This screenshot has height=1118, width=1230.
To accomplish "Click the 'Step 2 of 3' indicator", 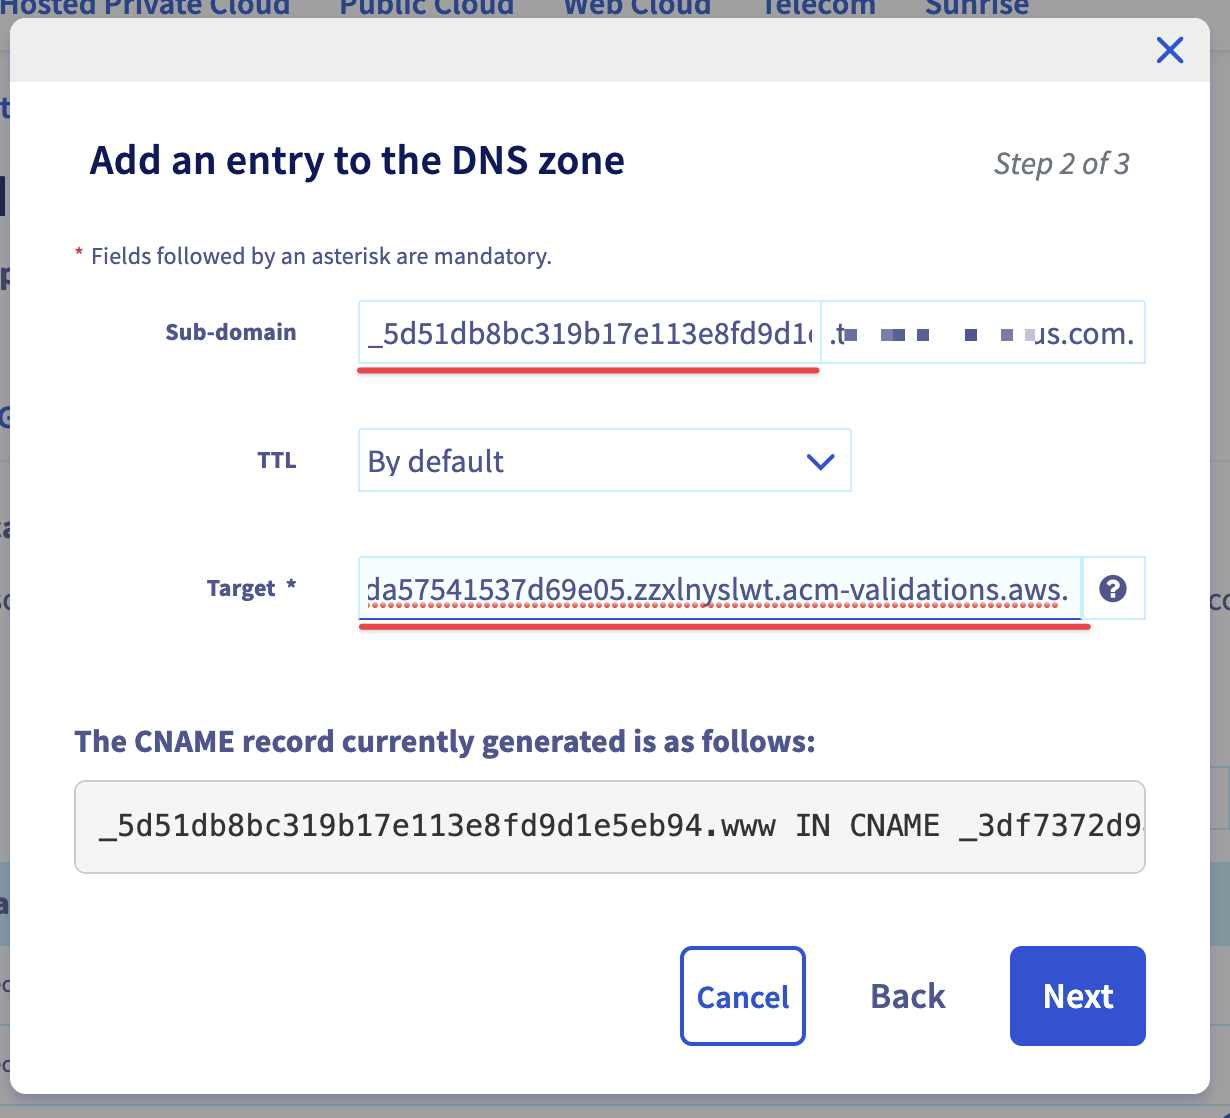I will tap(1061, 163).
